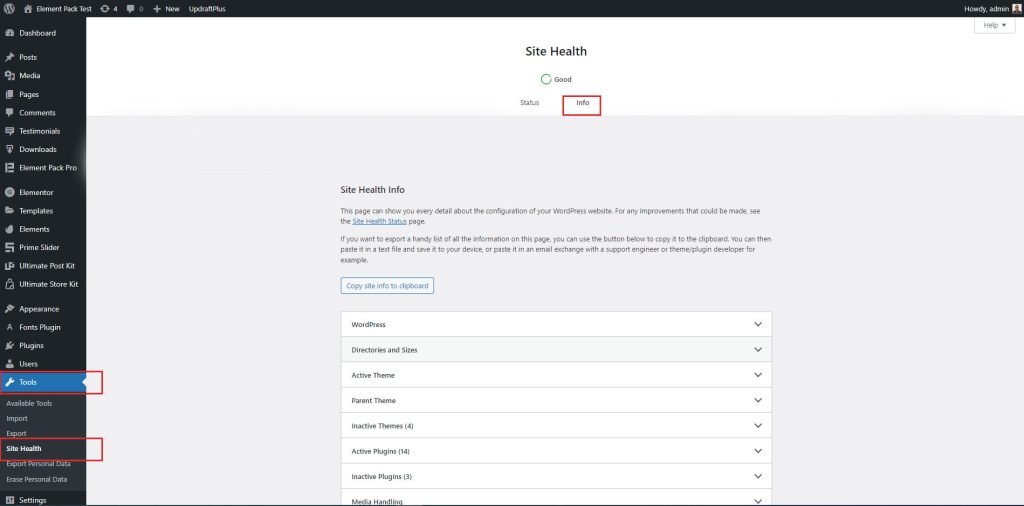Click the Media library sidebar icon
The height and width of the screenshot is (506, 1024).
coord(9,76)
